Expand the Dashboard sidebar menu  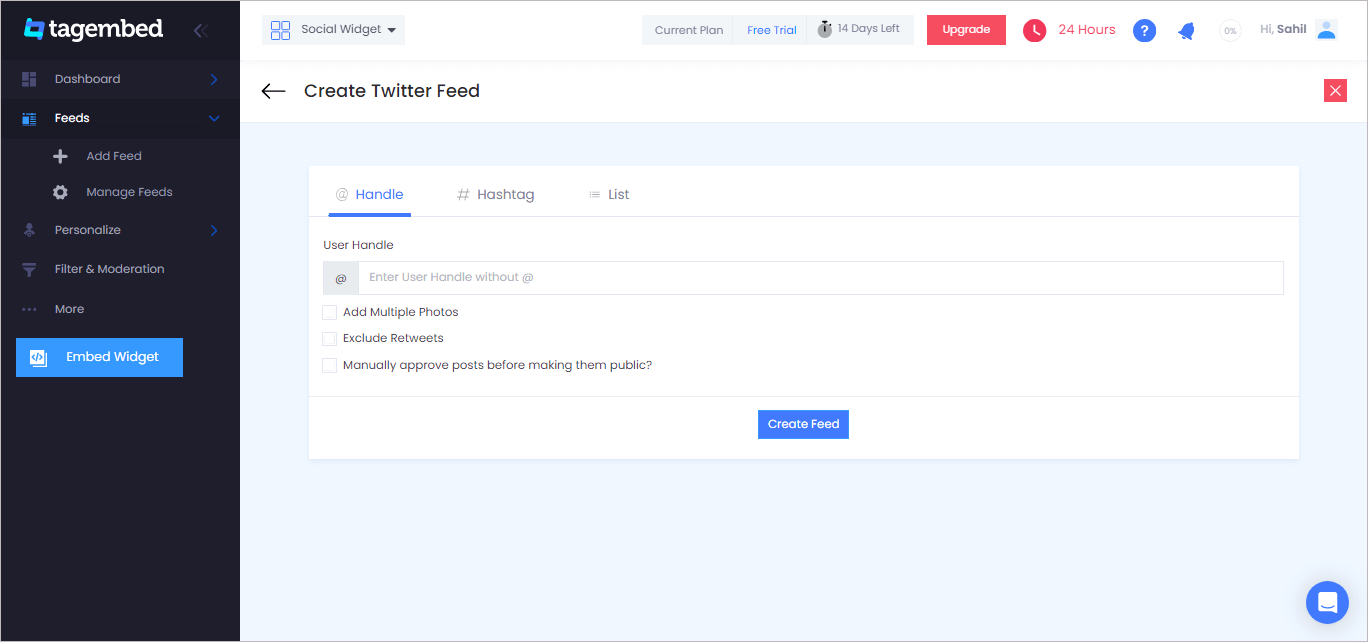(x=120, y=79)
